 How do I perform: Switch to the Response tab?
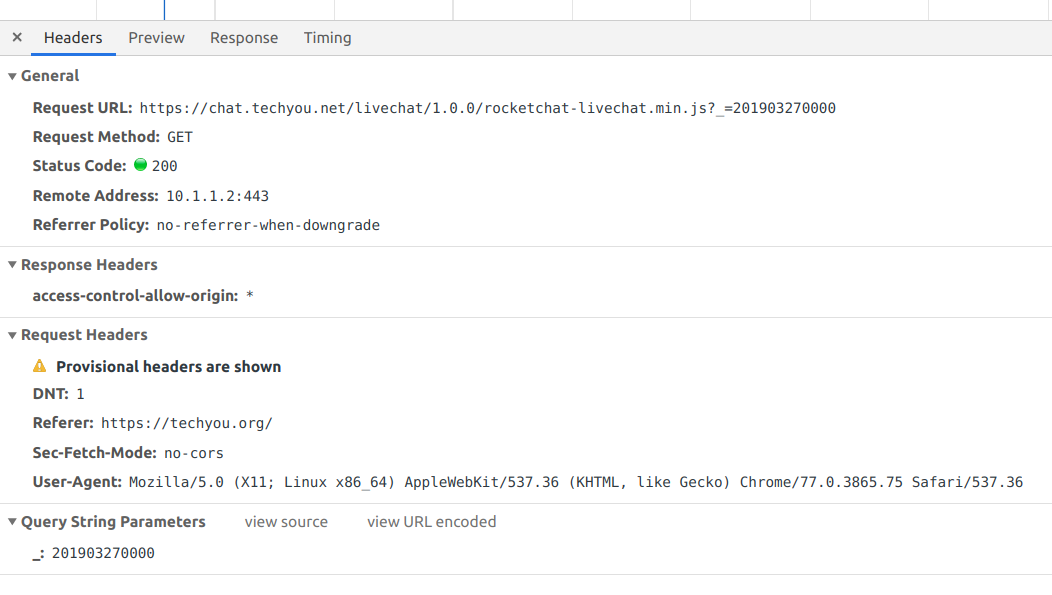tap(243, 37)
